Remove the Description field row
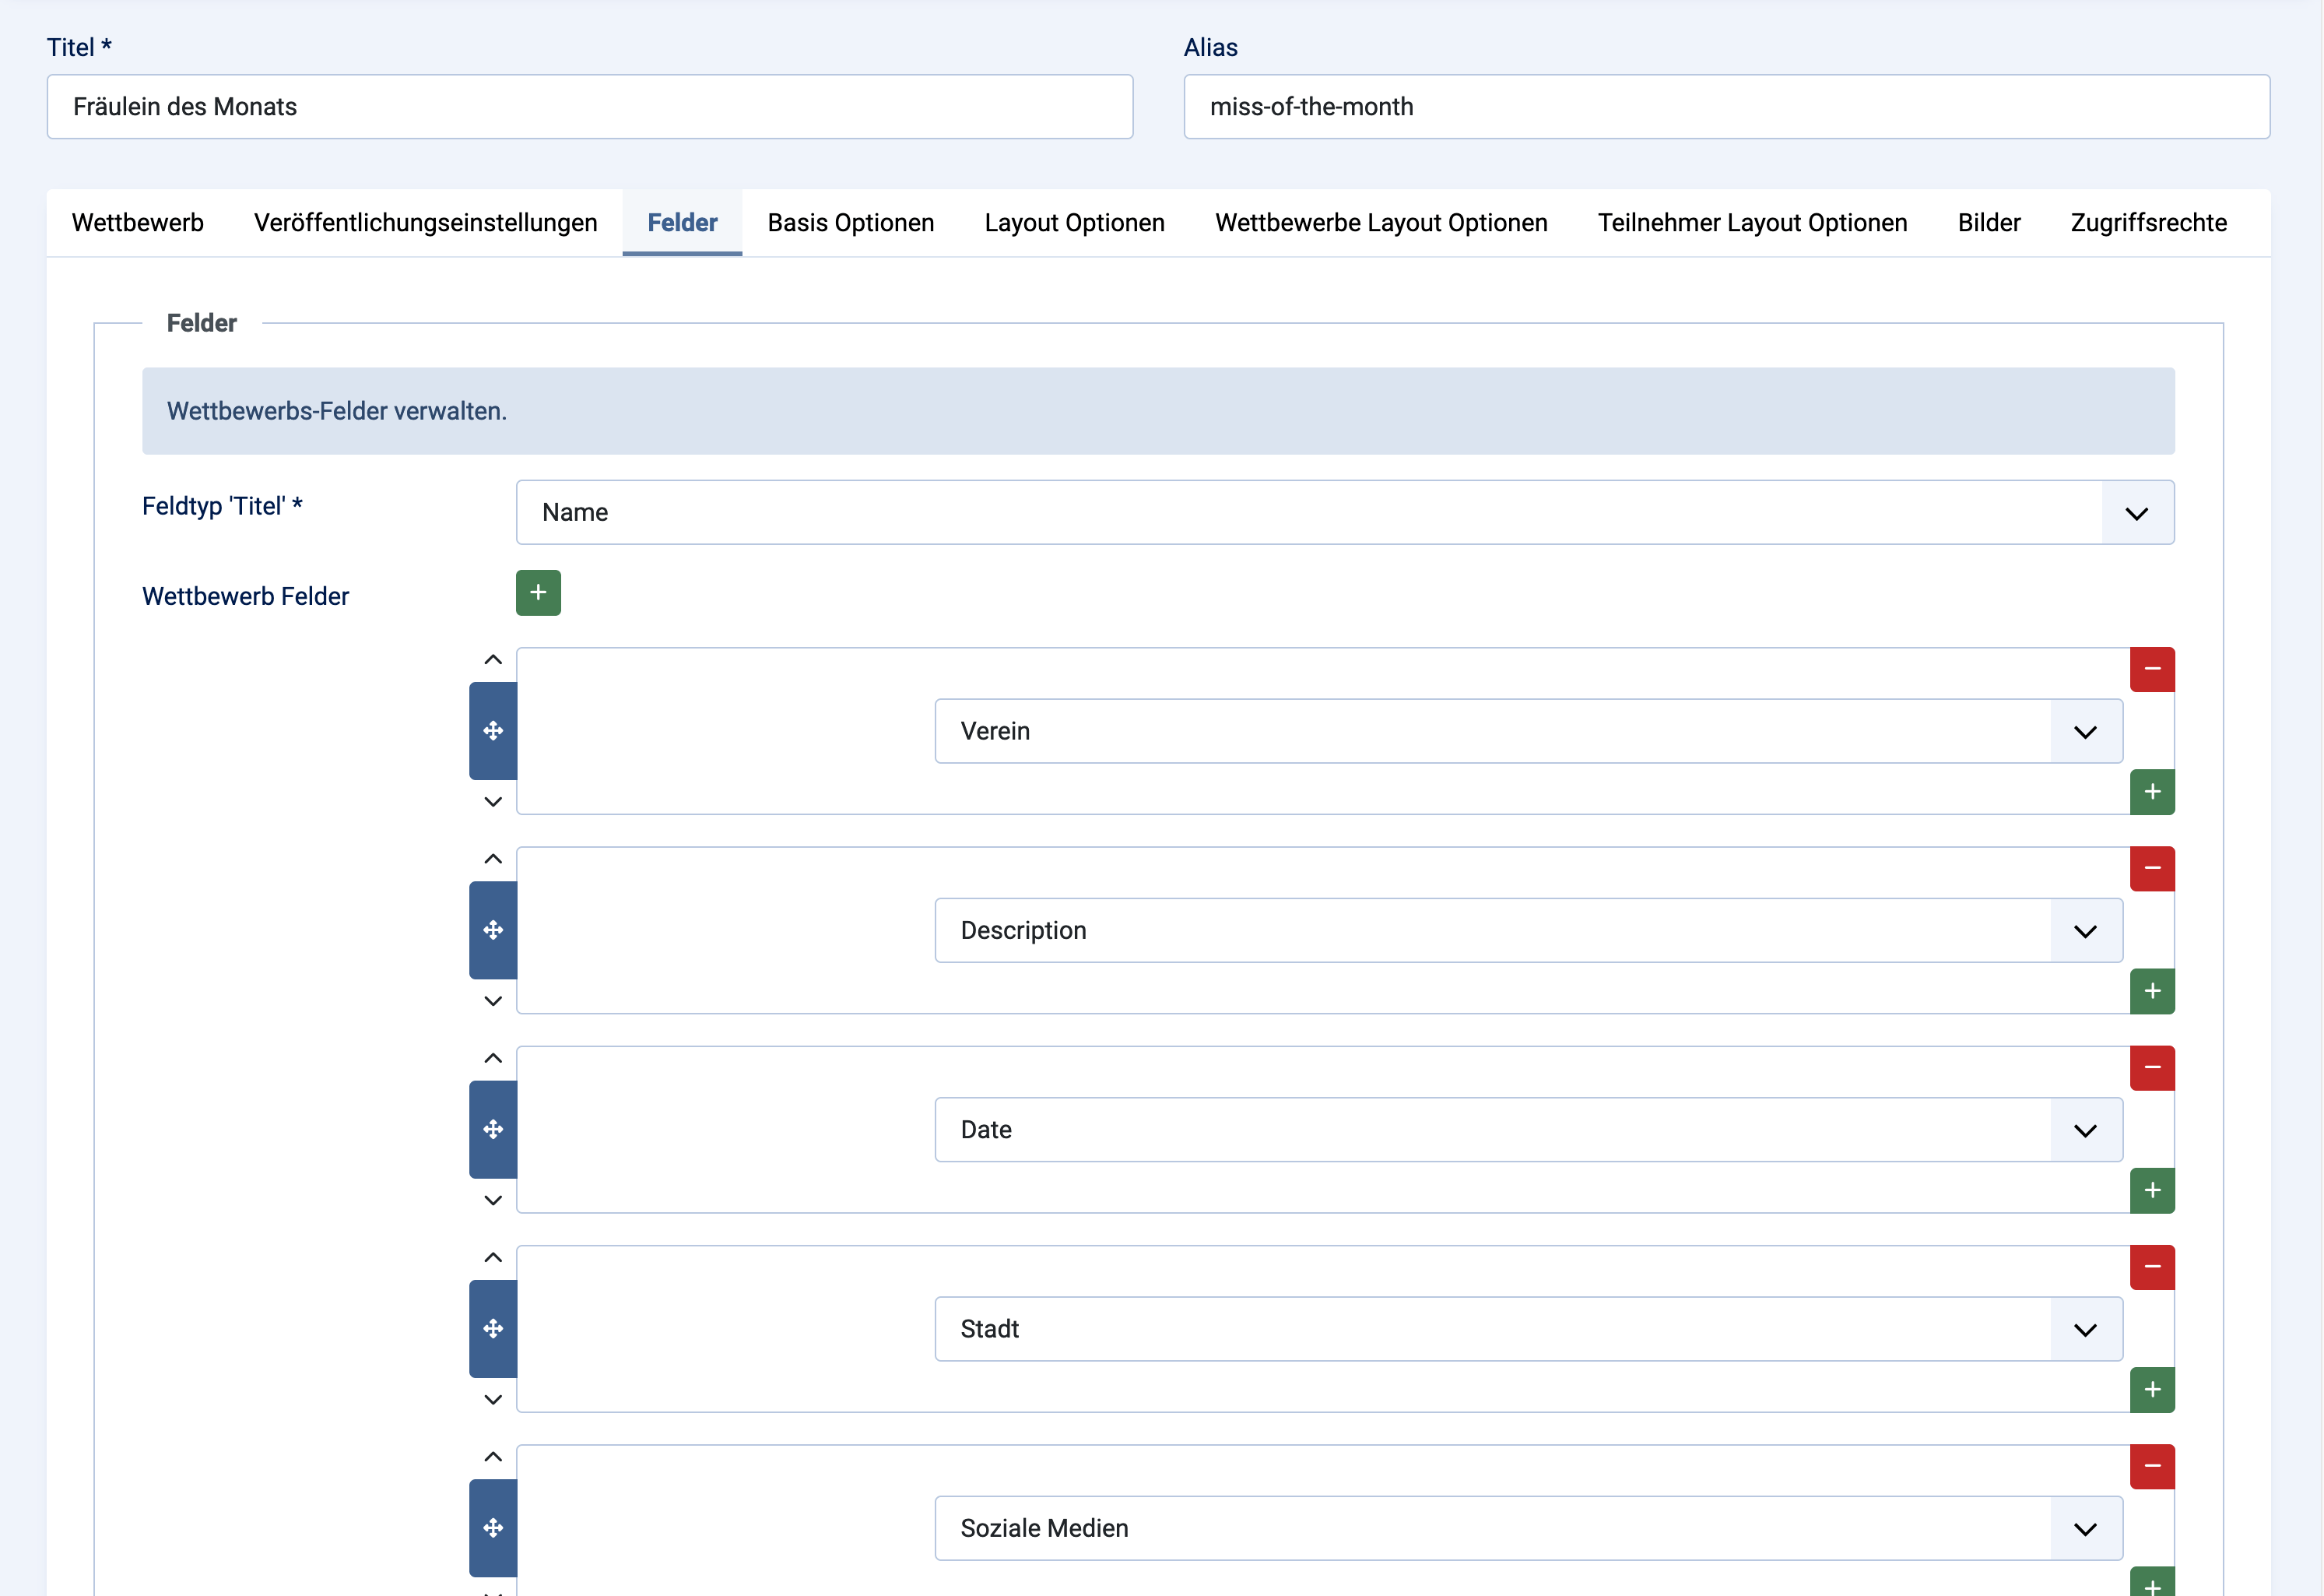This screenshot has width=2324, height=1596. tap(2152, 868)
